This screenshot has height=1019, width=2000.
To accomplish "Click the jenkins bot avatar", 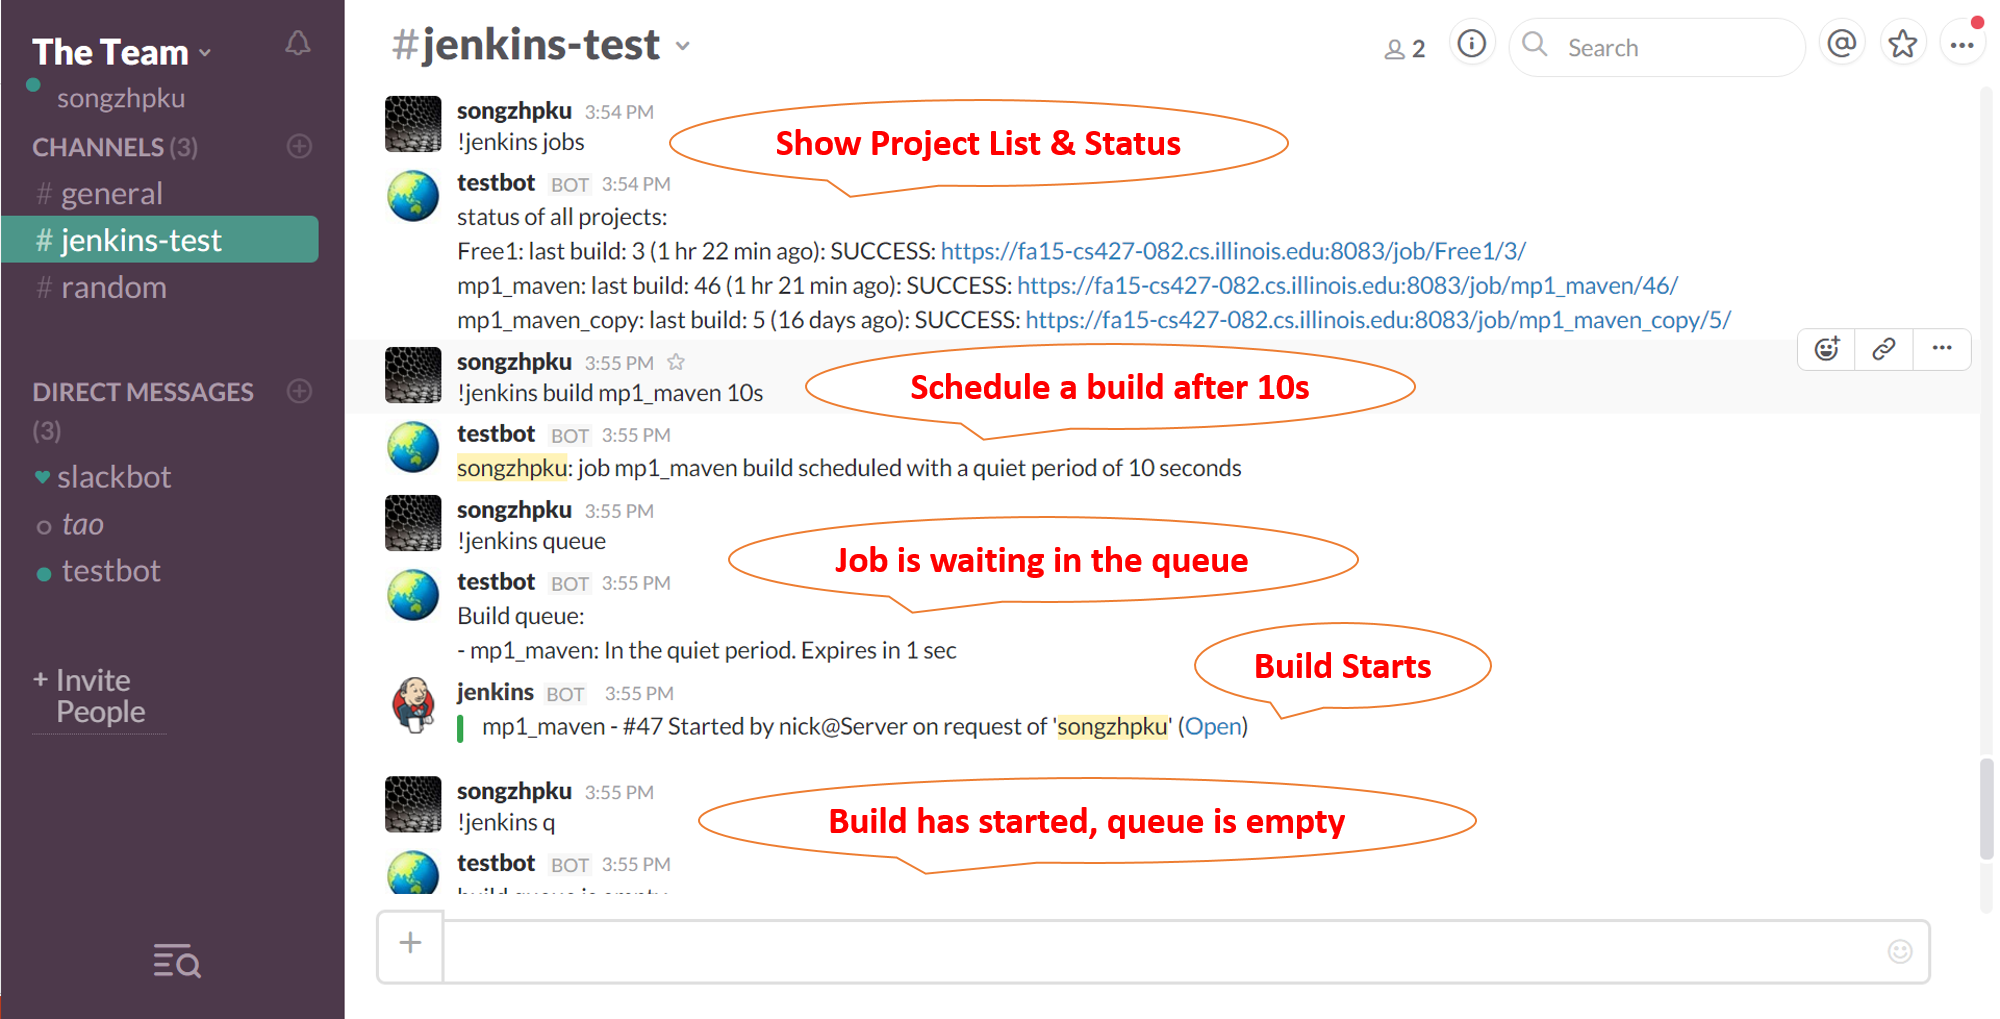I will pyautogui.click(x=413, y=706).
